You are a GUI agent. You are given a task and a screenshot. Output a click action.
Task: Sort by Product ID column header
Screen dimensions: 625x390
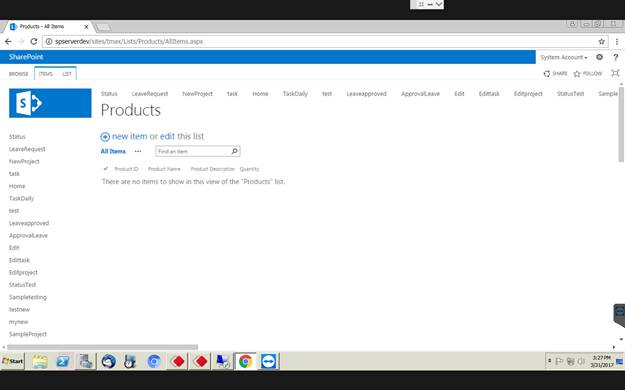(126, 169)
